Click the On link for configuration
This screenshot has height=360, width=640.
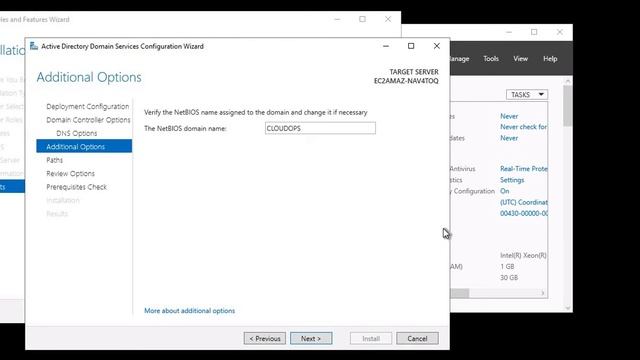[504, 191]
